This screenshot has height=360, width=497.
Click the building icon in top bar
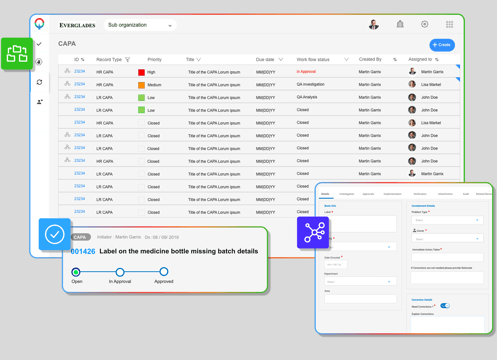coord(400,24)
